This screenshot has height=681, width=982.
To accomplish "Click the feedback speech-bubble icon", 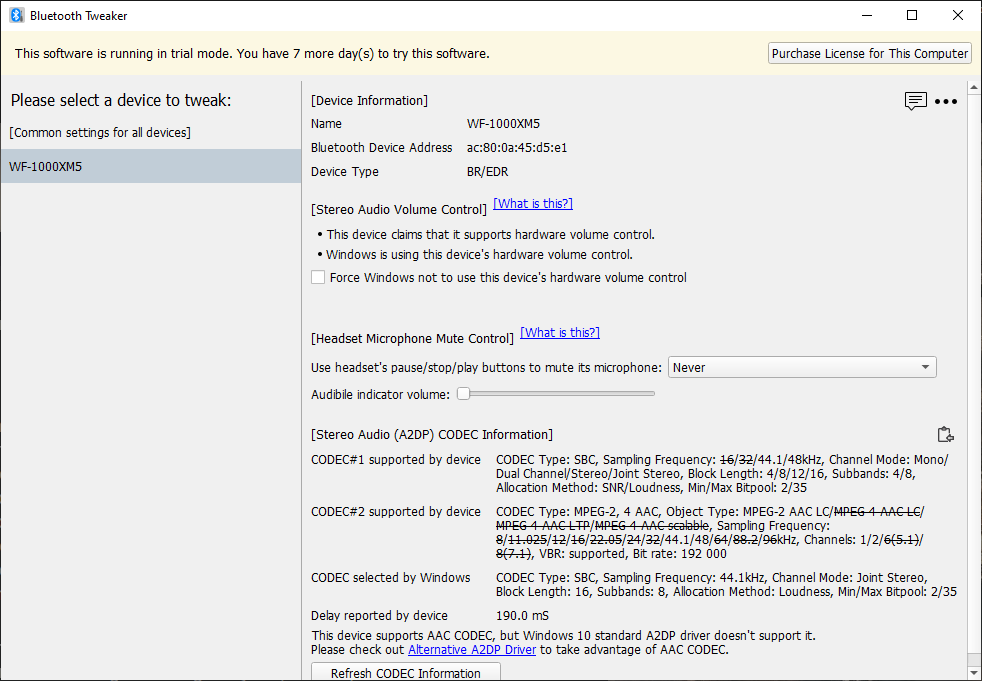I will click(915, 101).
